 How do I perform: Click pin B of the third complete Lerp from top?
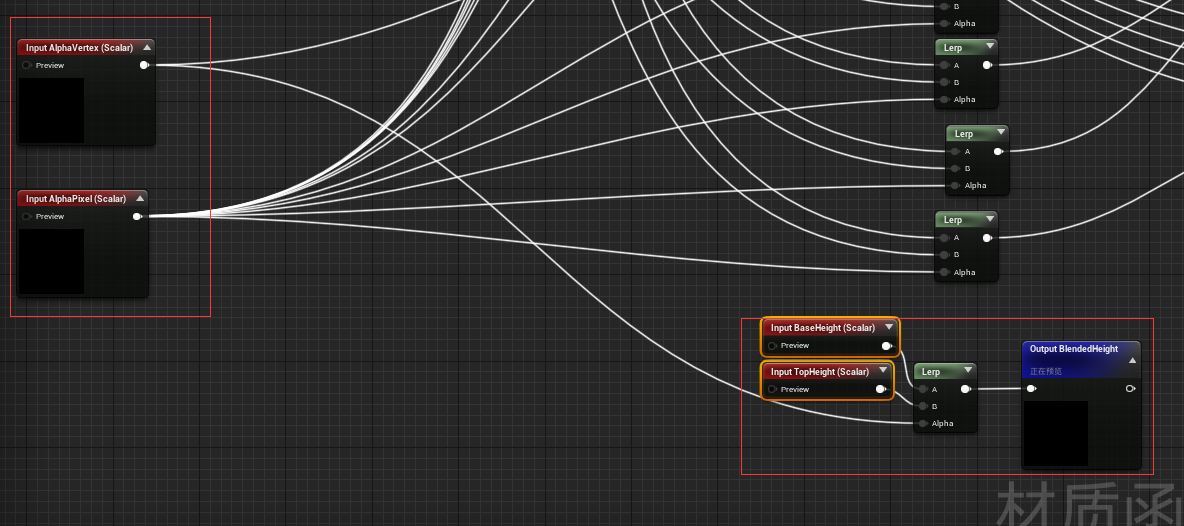coord(944,254)
